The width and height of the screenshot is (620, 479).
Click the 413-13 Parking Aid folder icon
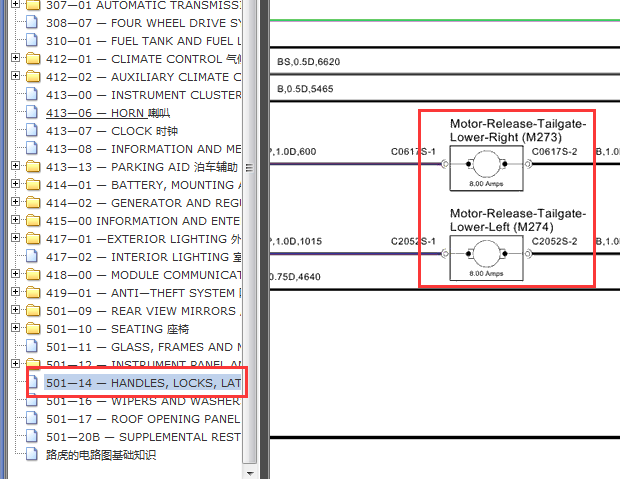33,167
